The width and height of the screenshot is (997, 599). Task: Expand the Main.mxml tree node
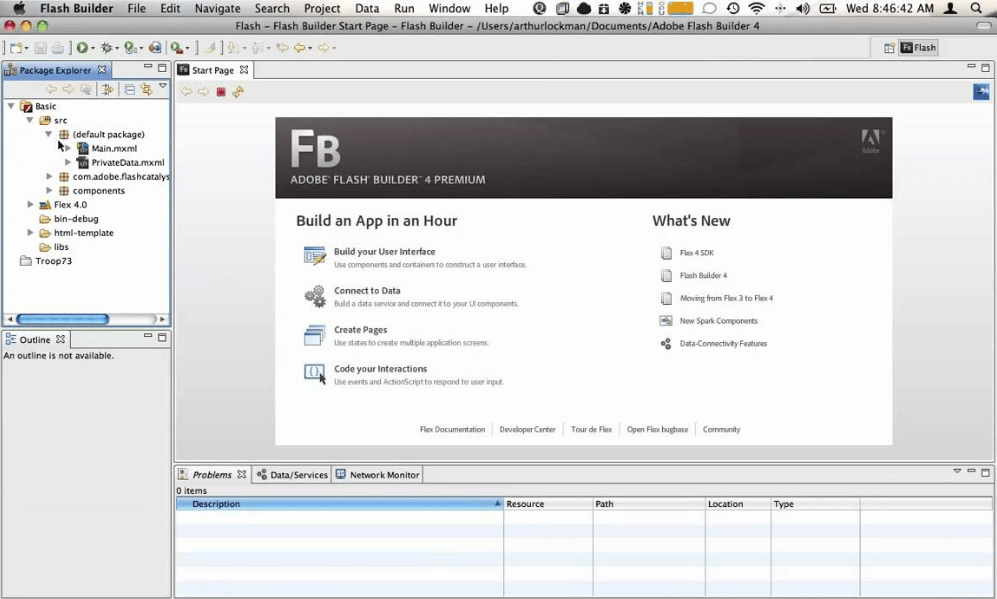(67, 148)
